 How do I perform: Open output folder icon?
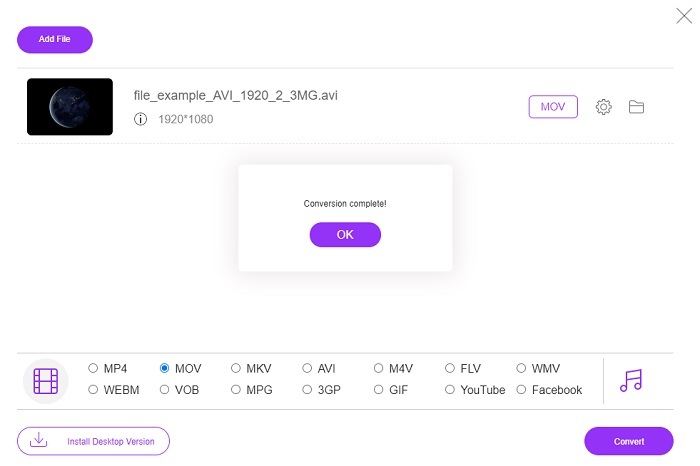[636, 107]
